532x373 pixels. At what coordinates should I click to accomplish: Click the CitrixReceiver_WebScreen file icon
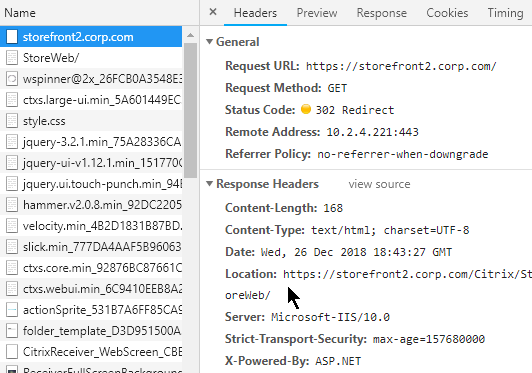point(12,352)
